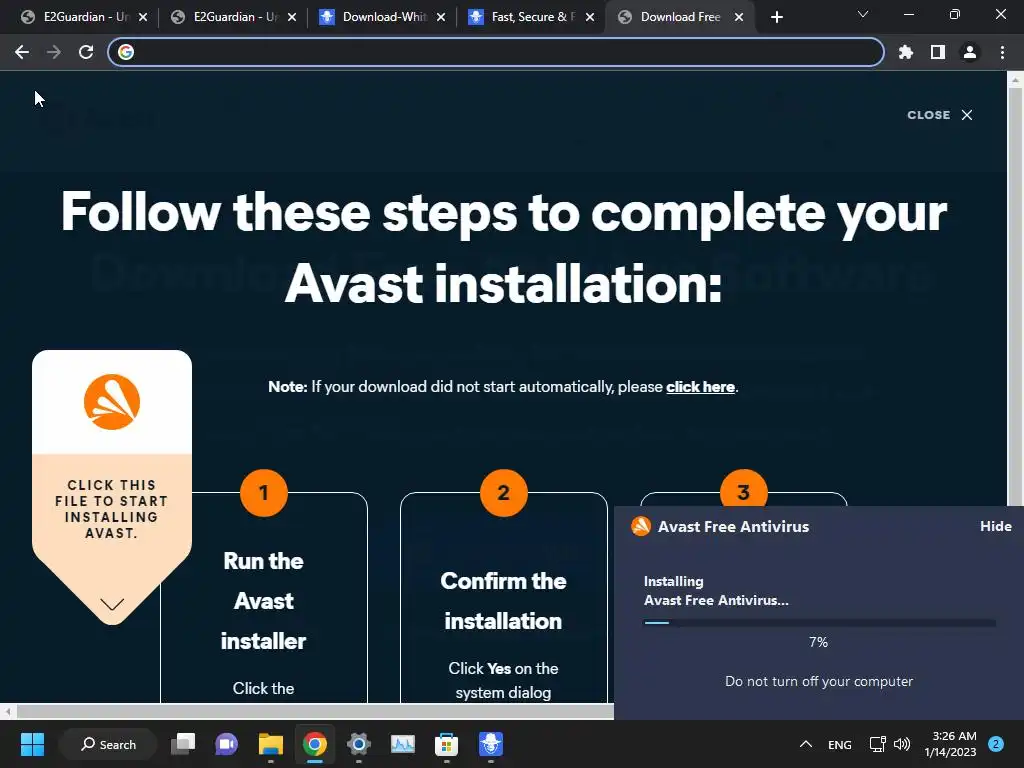This screenshot has width=1024, height=768.
Task: Click the Avast icon in installer popup
Action: coord(641,526)
